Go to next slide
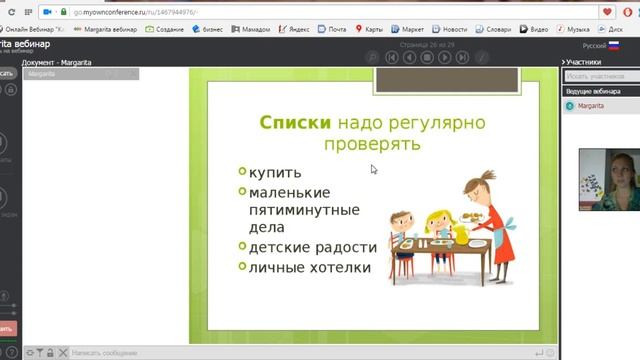 444,58
